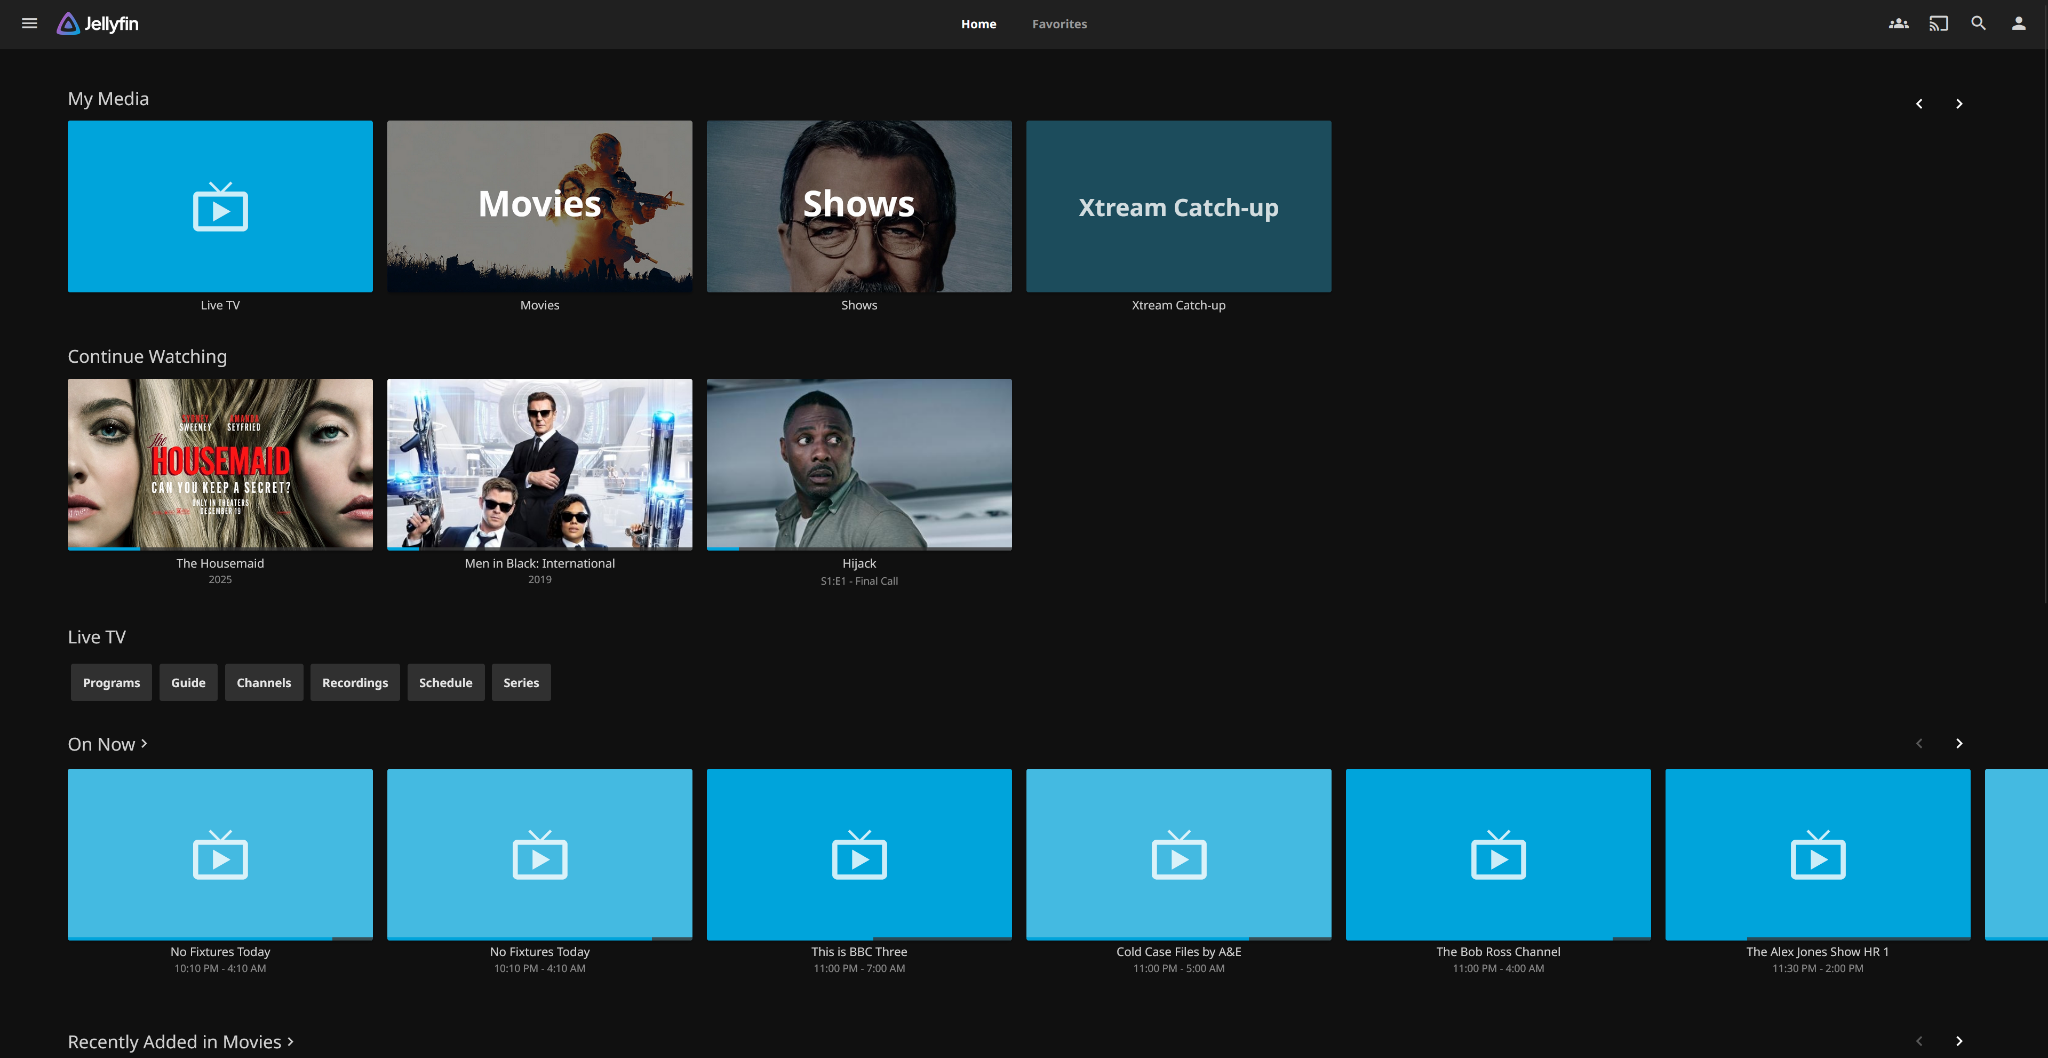This screenshot has height=1058, width=2048.
Task: Switch to the Favorites tab
Action: (1059, 23)
